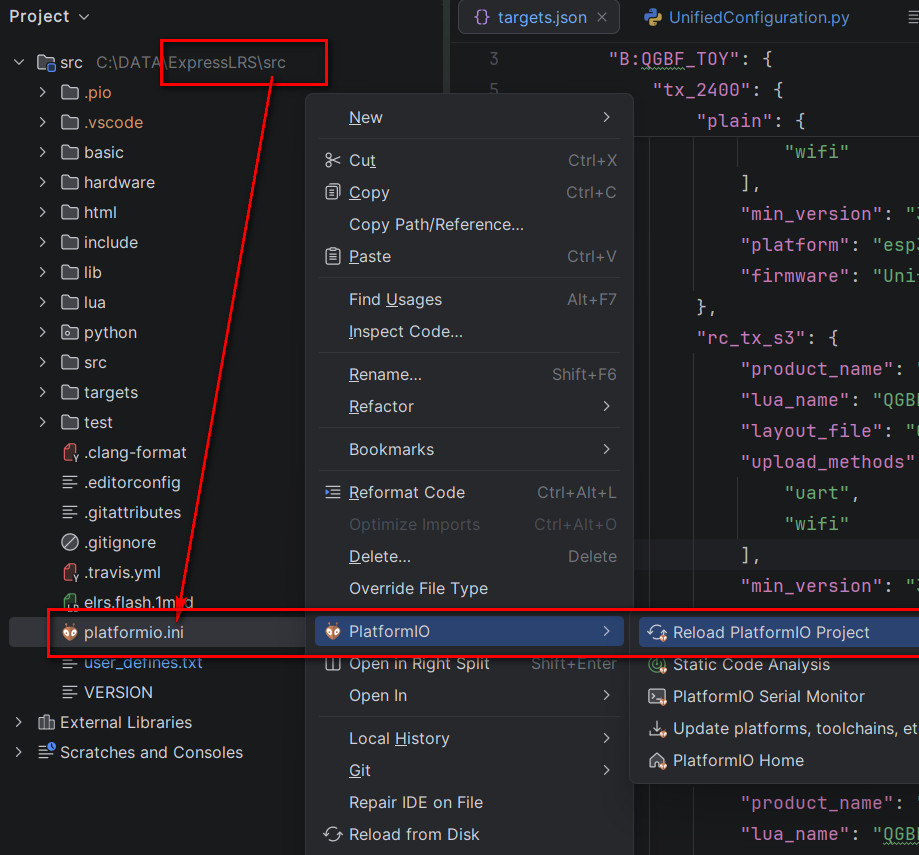
Task: Click the Static Code Analysis icon
Action: coord(657,665)
